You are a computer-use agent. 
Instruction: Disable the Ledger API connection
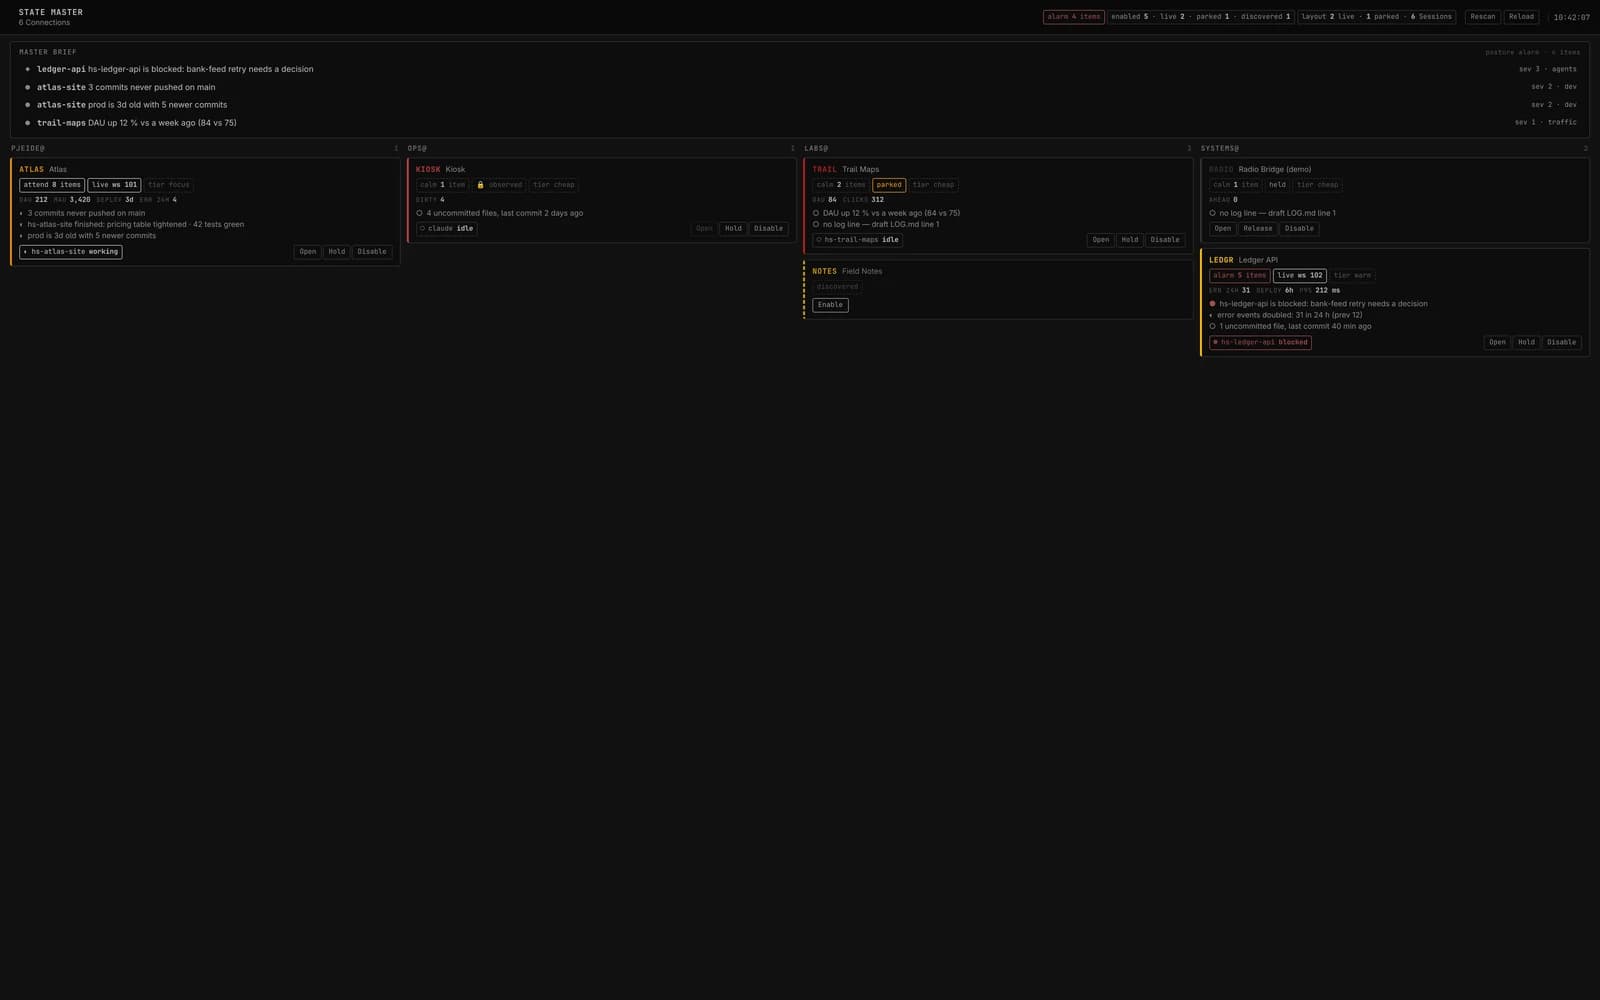1561,342
